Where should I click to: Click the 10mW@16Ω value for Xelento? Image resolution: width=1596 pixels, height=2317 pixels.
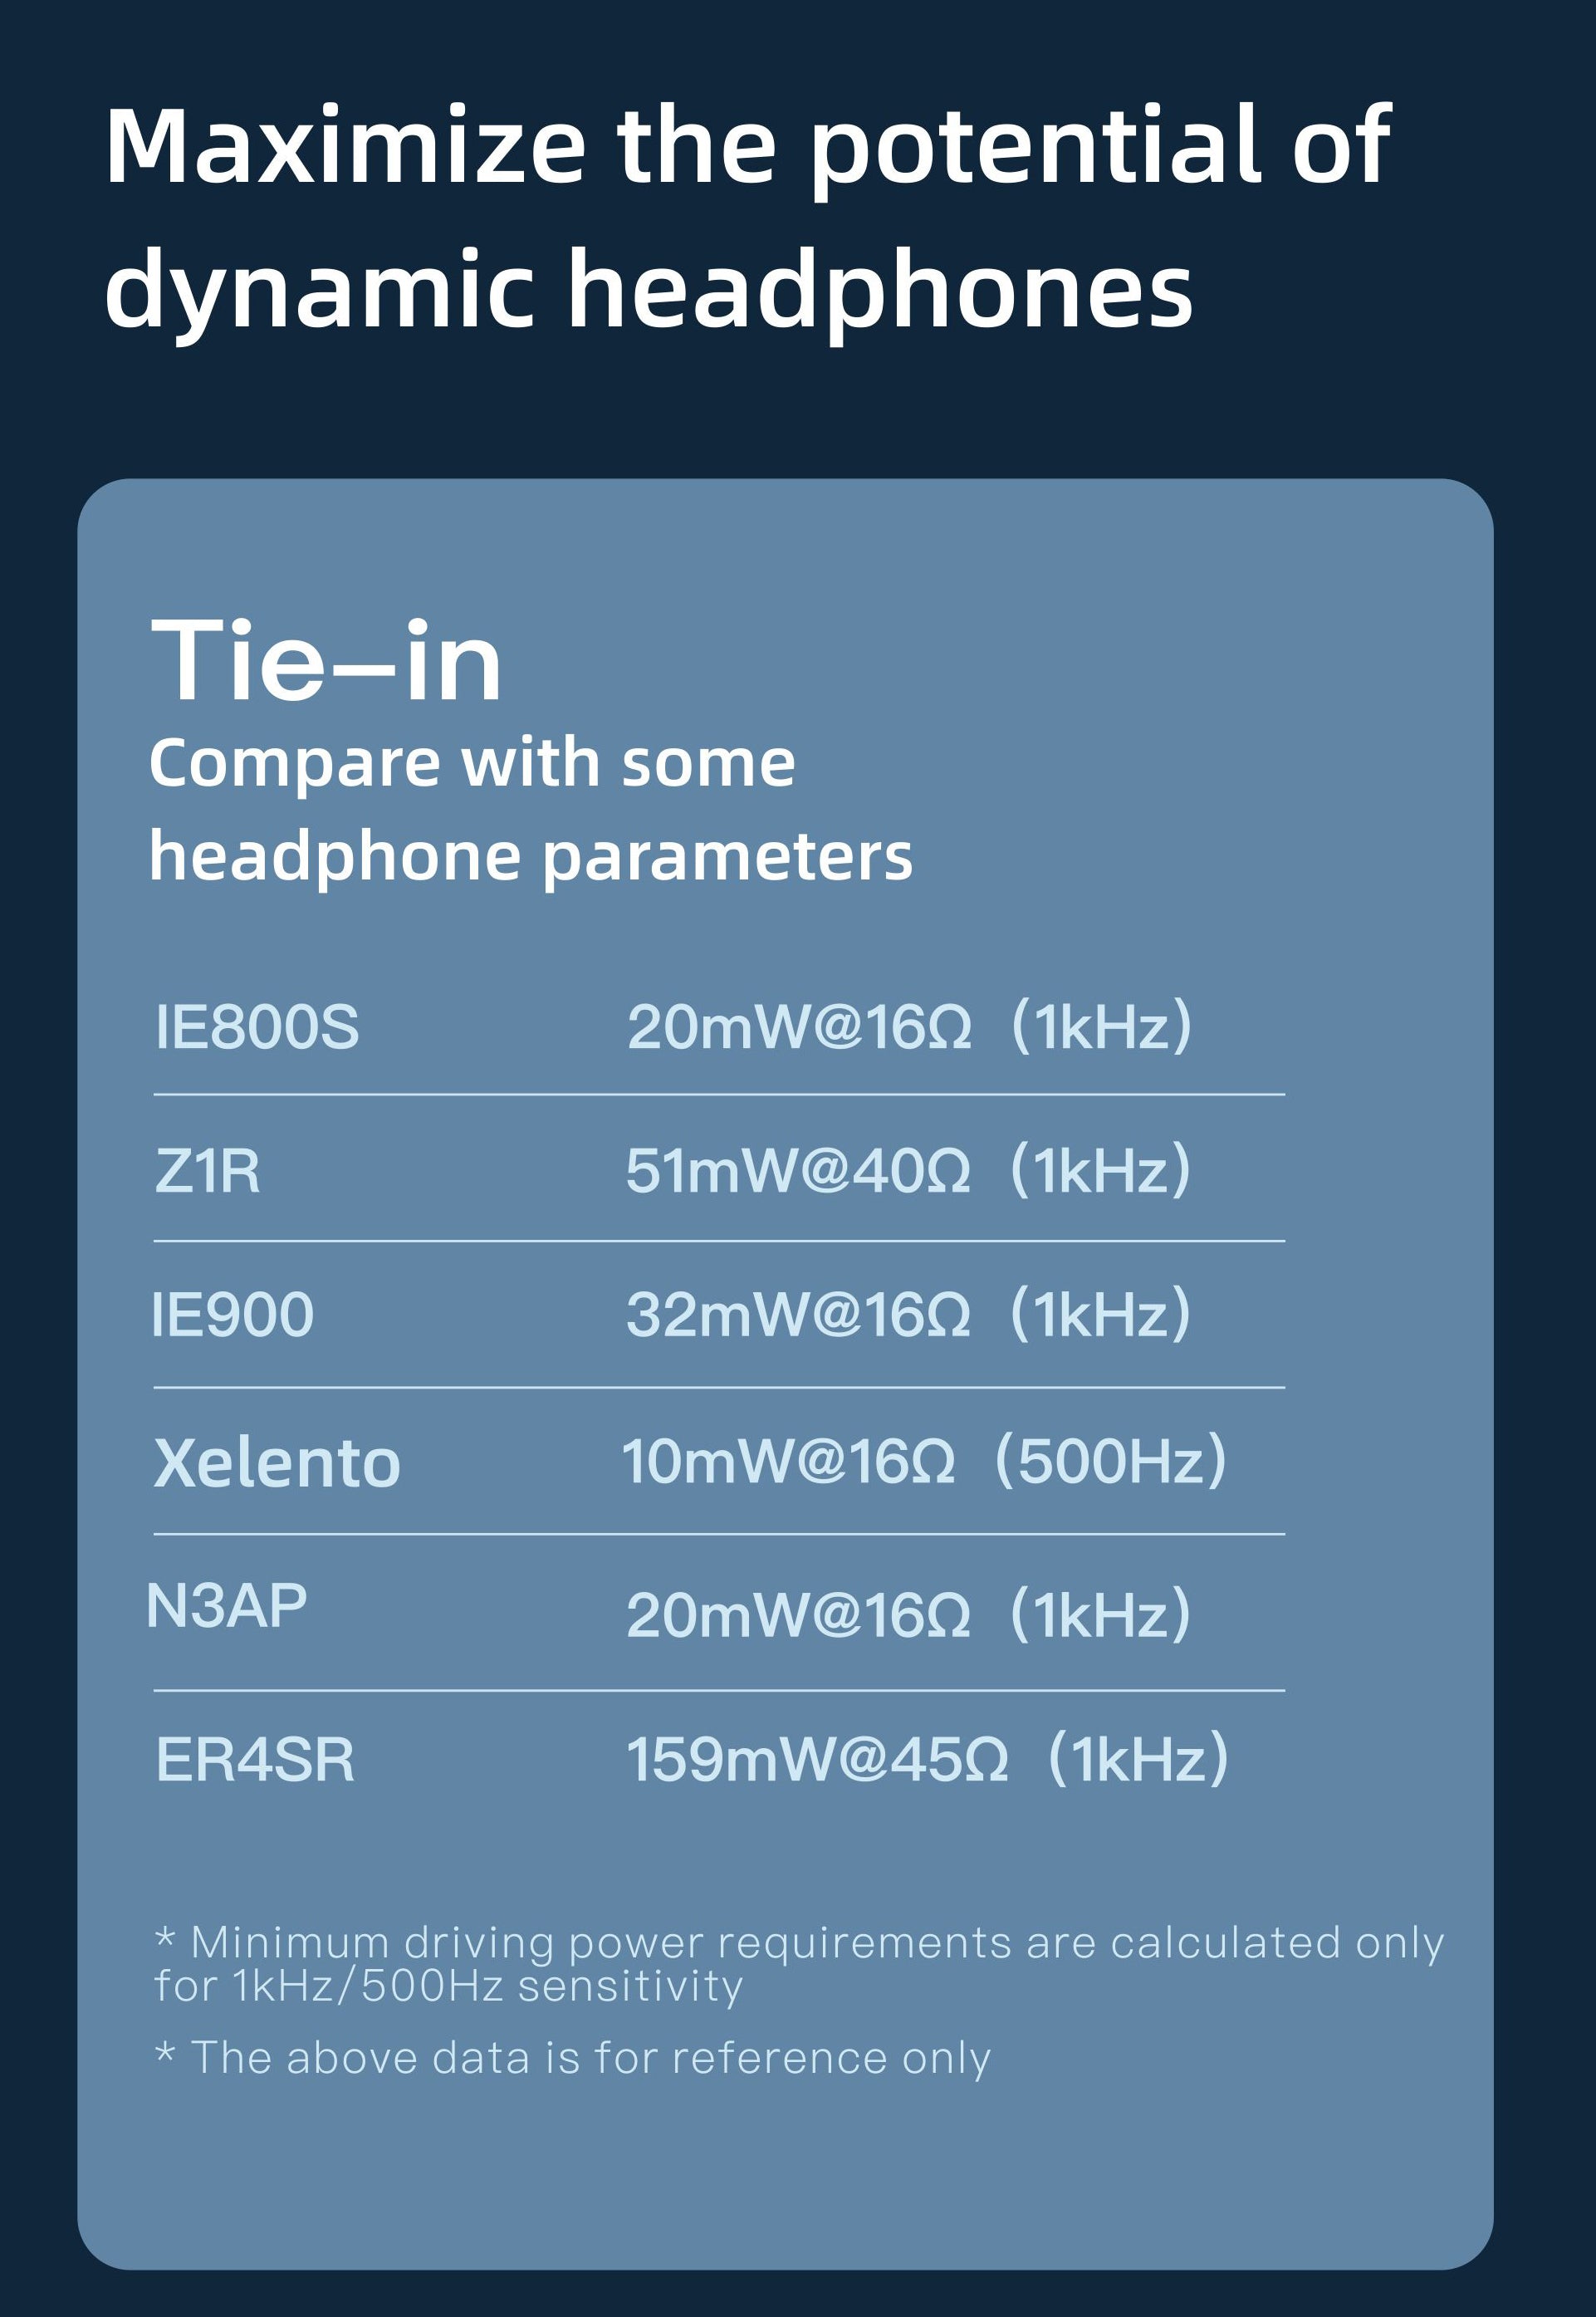tap(788, 1462)
